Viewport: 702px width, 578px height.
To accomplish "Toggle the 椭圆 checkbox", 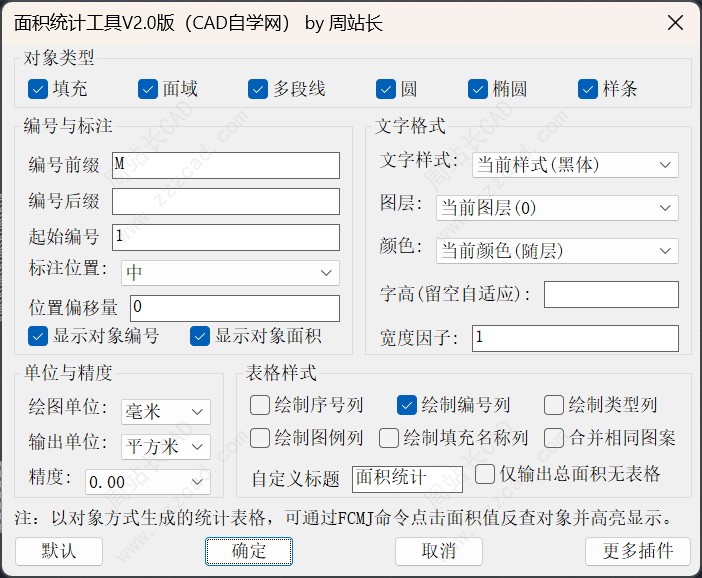I will (477, 89).
